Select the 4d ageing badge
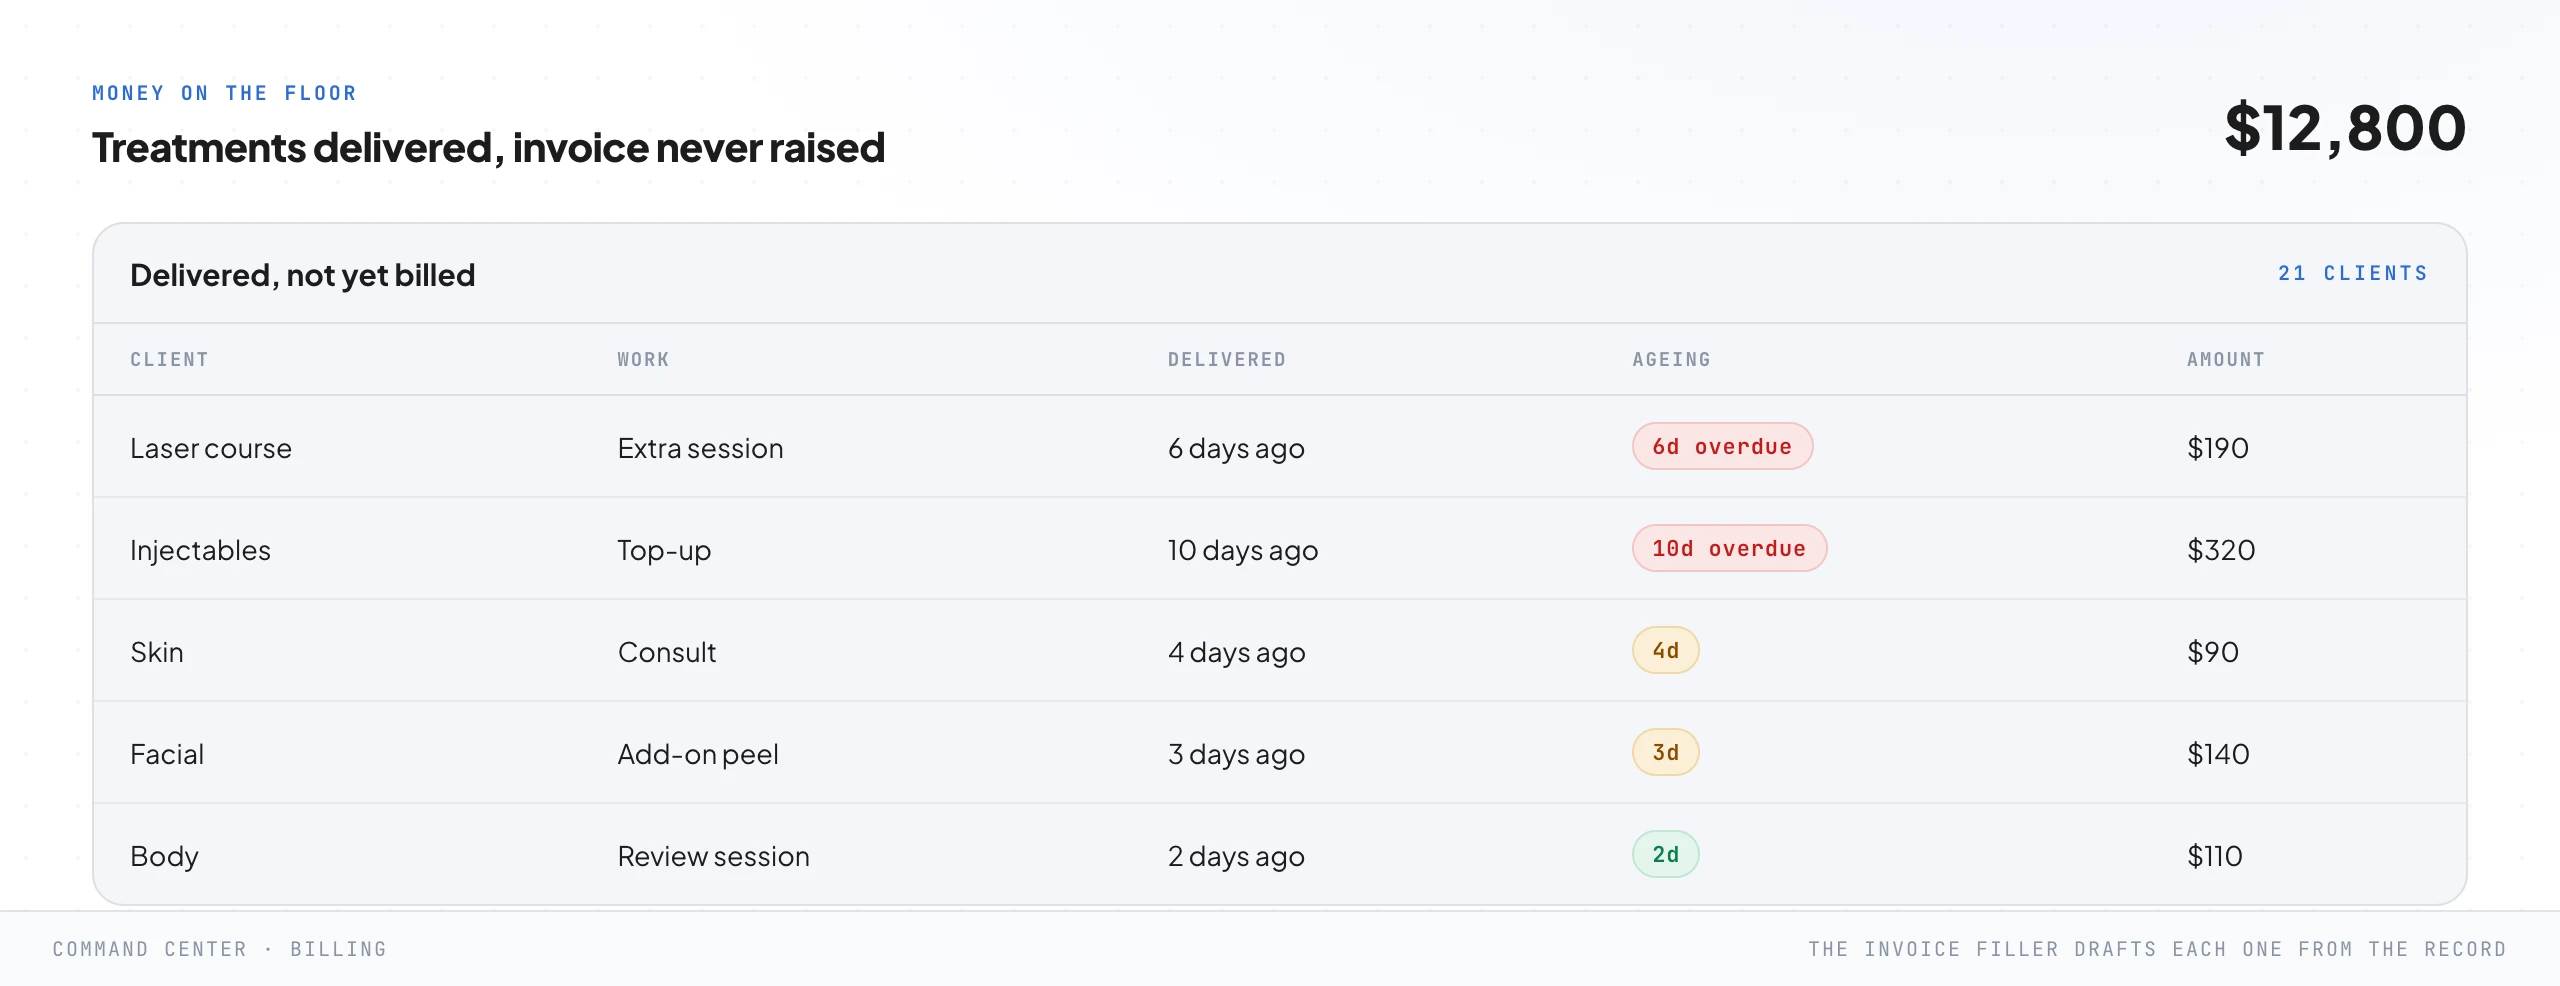 pyautogui.click(x=1665, y=650)
